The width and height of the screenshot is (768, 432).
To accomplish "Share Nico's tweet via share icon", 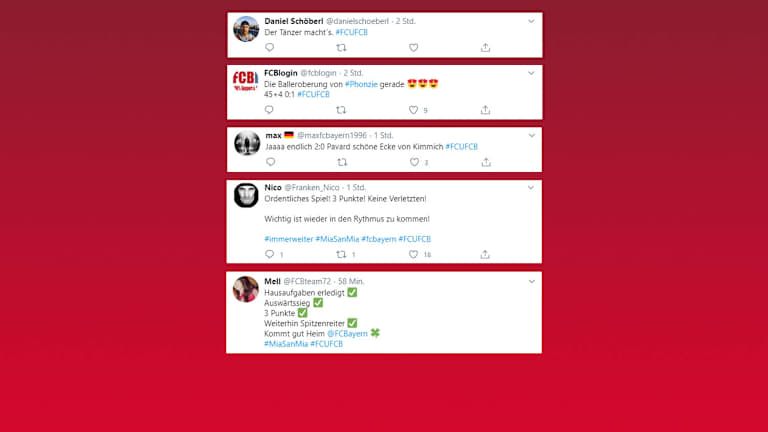I will [485, 254].
